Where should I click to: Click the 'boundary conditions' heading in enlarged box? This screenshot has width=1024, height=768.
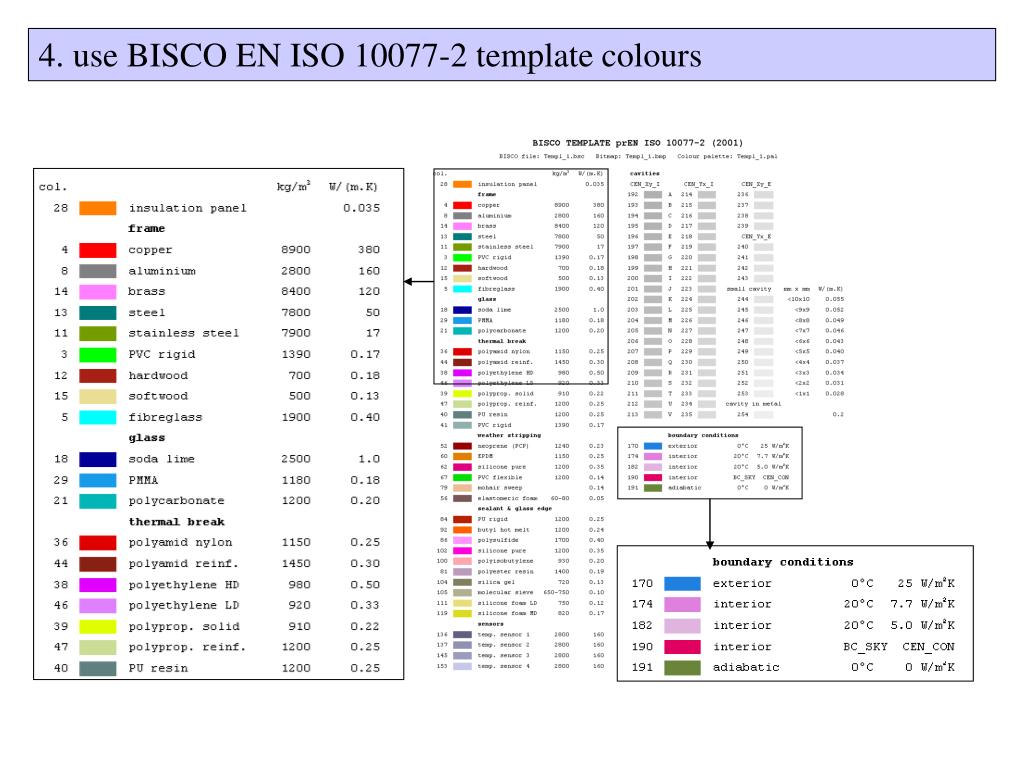[782, 562]
